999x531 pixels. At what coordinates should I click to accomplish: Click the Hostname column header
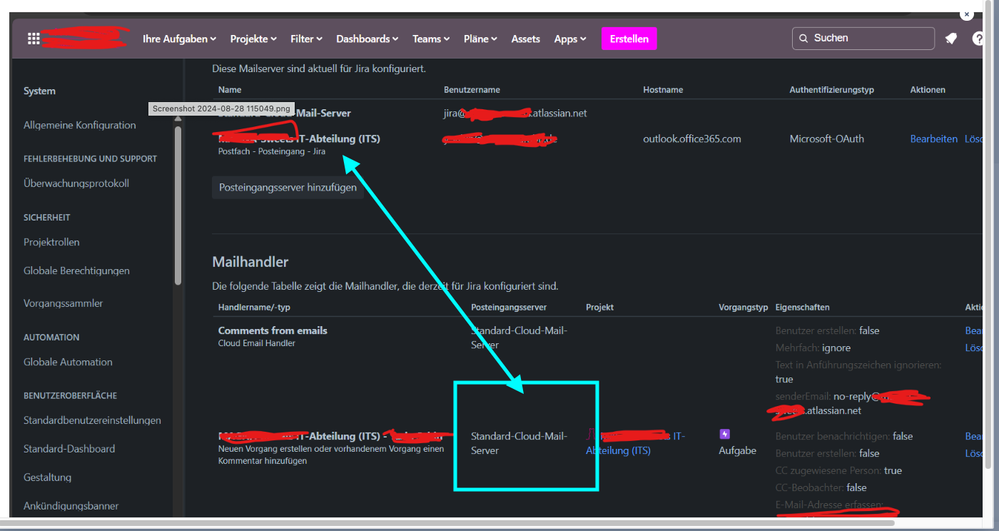coord(663,90)
